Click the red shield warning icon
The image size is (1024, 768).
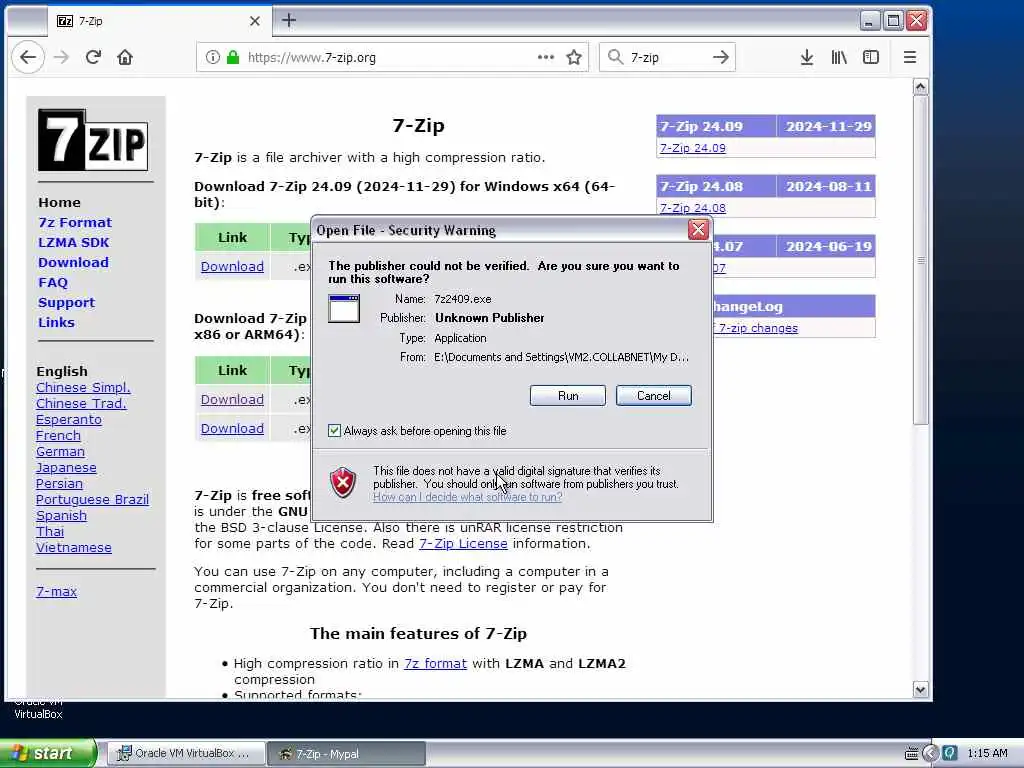(x=343, y=483)
